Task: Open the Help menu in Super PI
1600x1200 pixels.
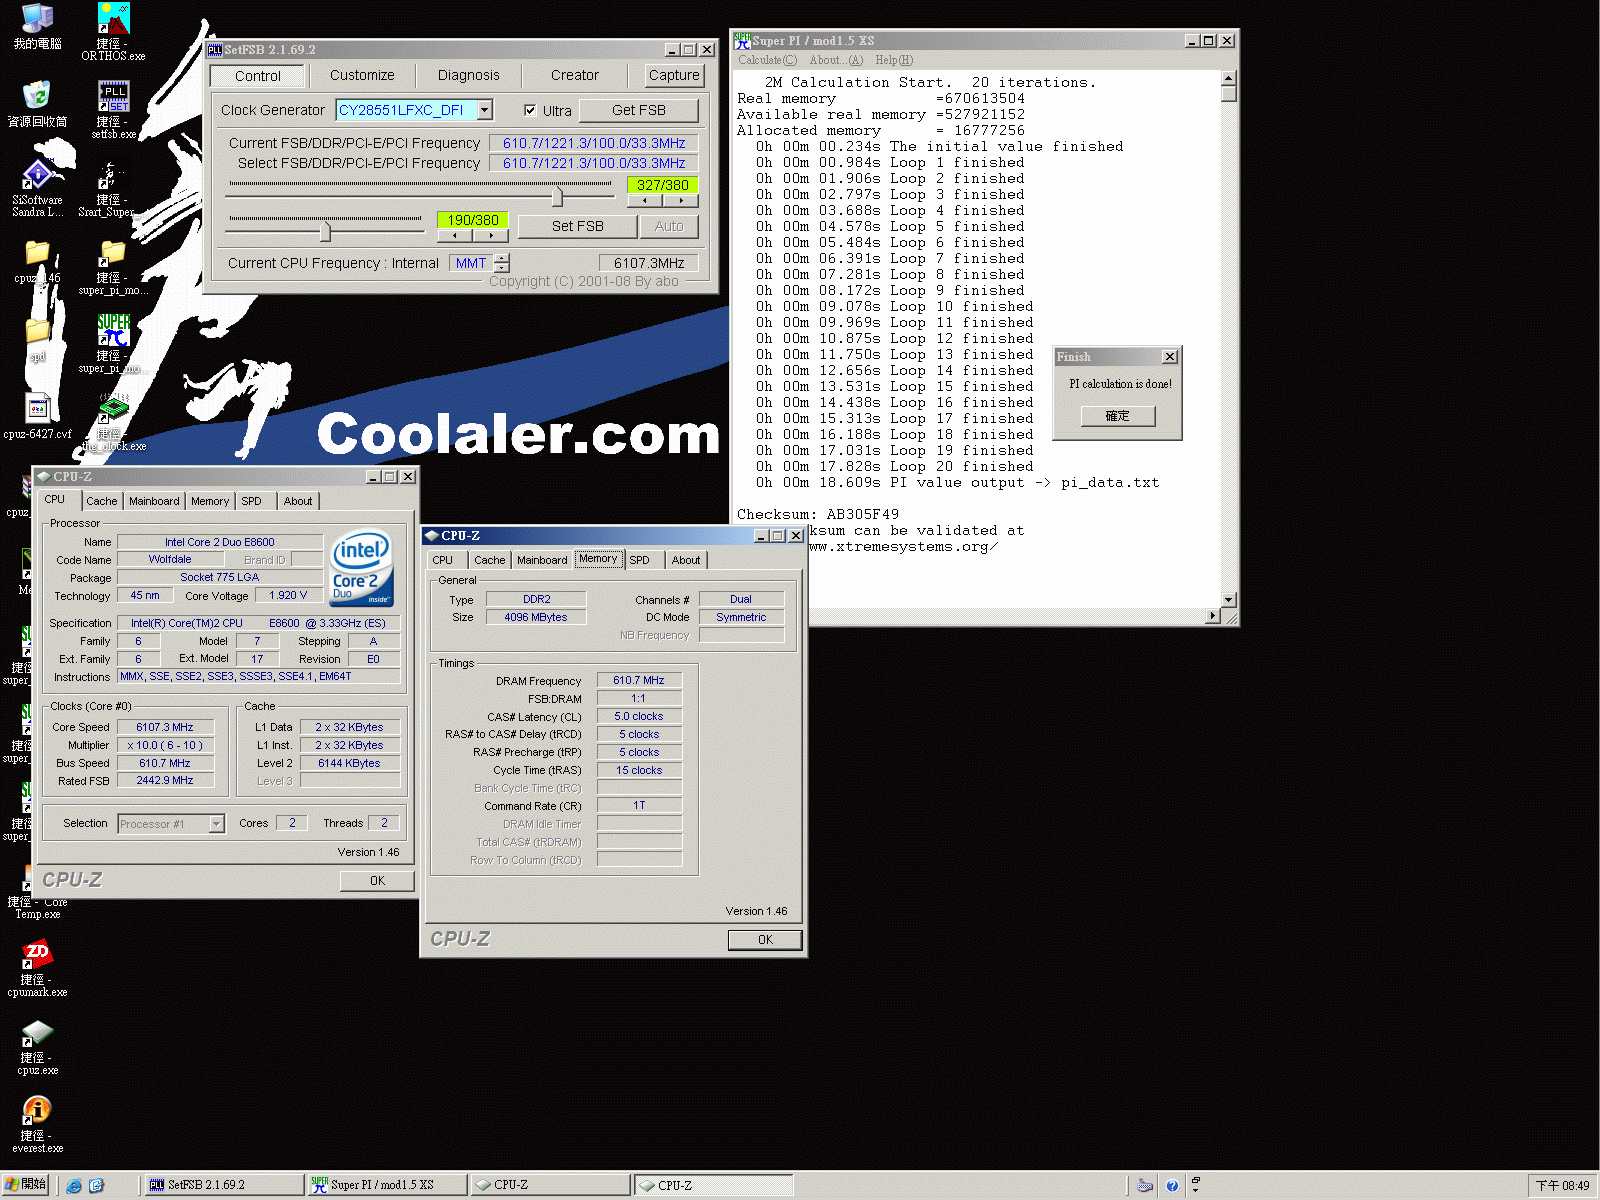Action: click(894, 60)
